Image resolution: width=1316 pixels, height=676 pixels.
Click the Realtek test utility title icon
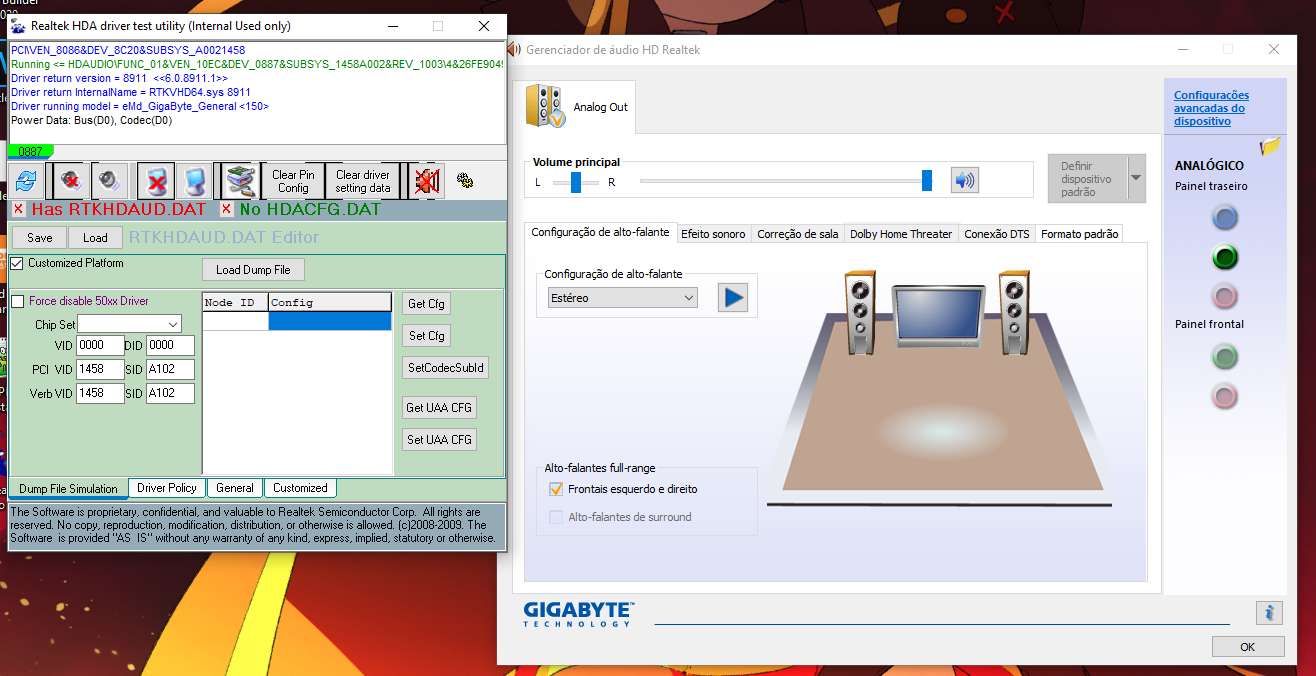pos(18,26)
